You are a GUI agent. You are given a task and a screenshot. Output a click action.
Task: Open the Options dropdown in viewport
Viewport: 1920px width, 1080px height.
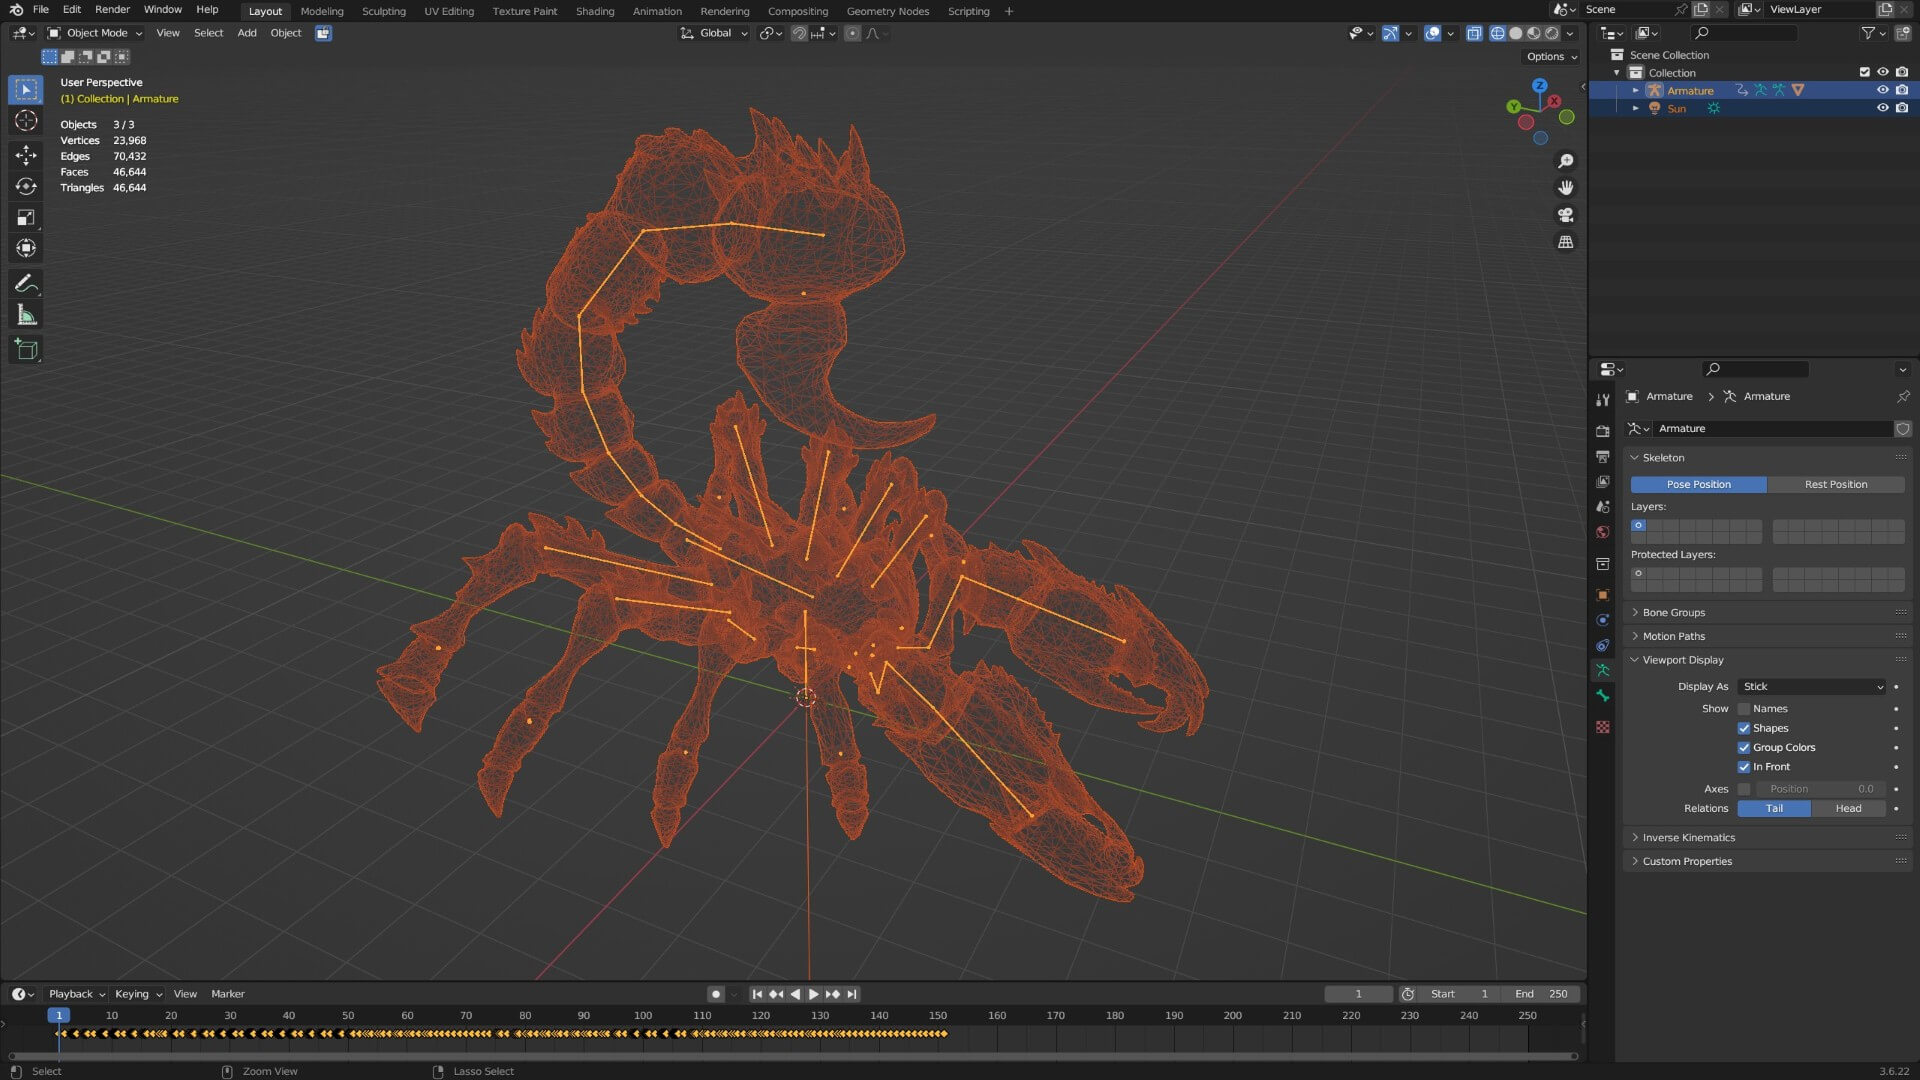[x=1551, y=57]
